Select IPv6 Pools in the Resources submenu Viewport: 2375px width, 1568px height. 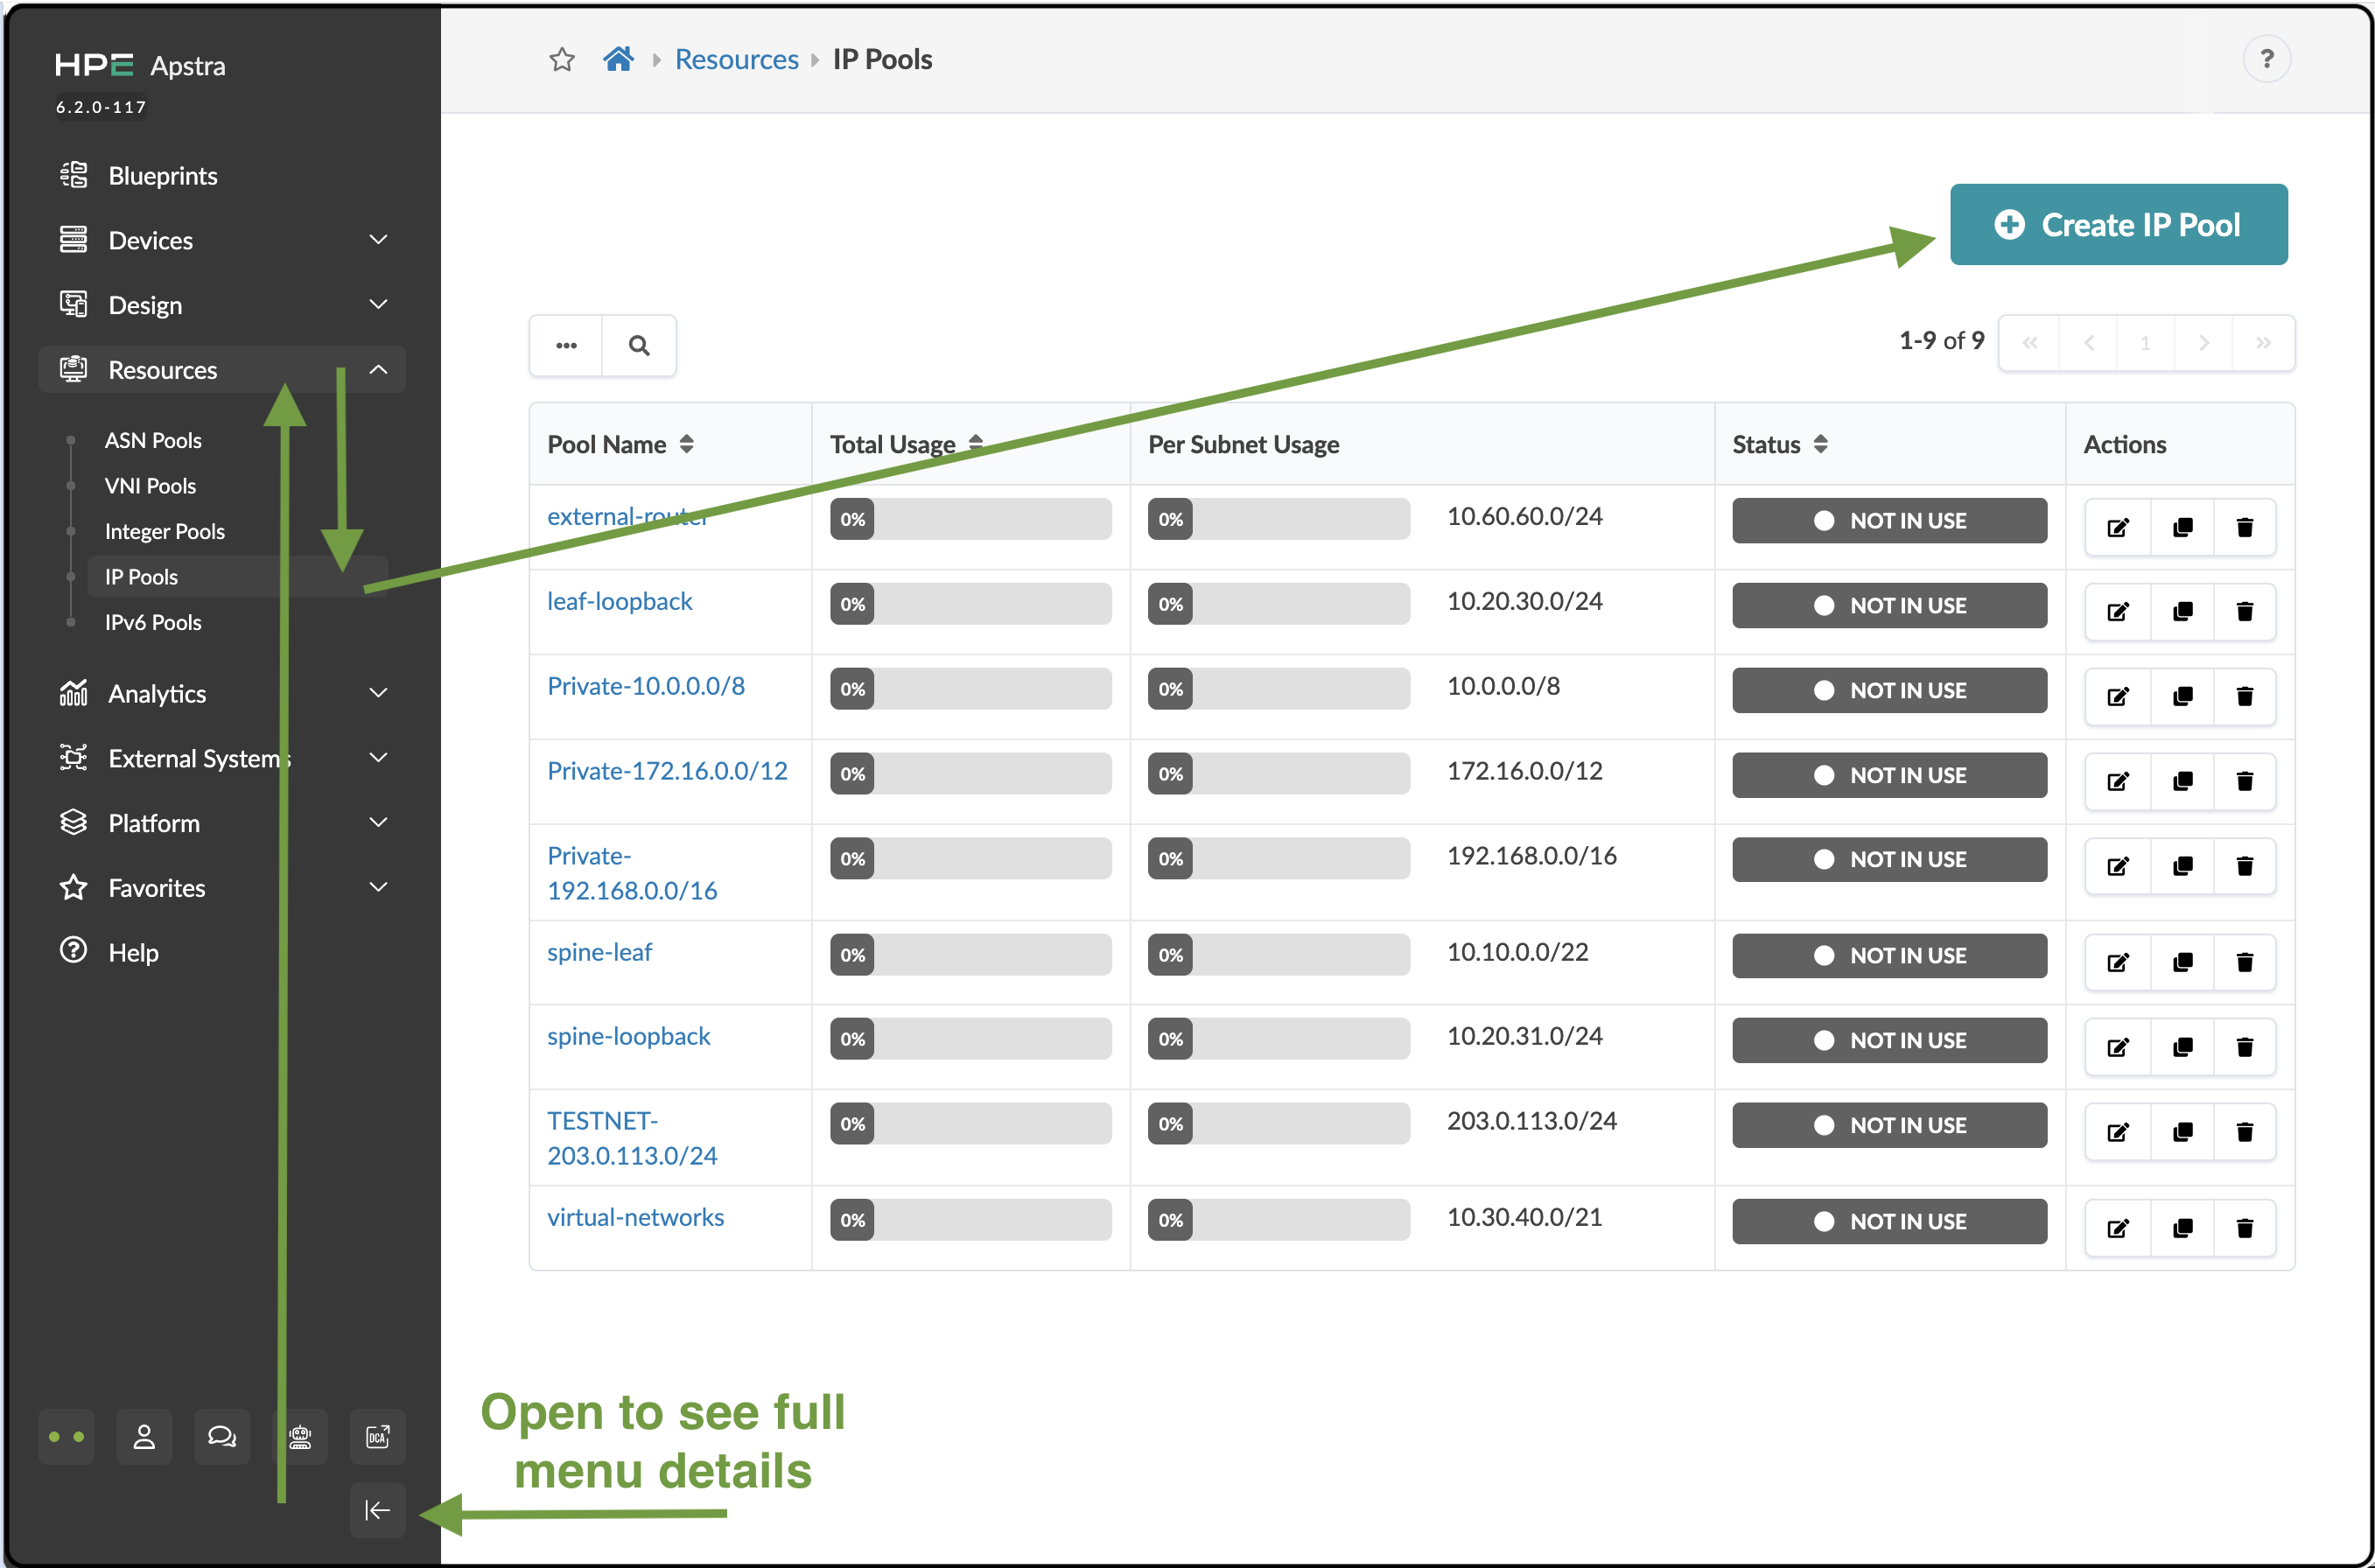153,623
